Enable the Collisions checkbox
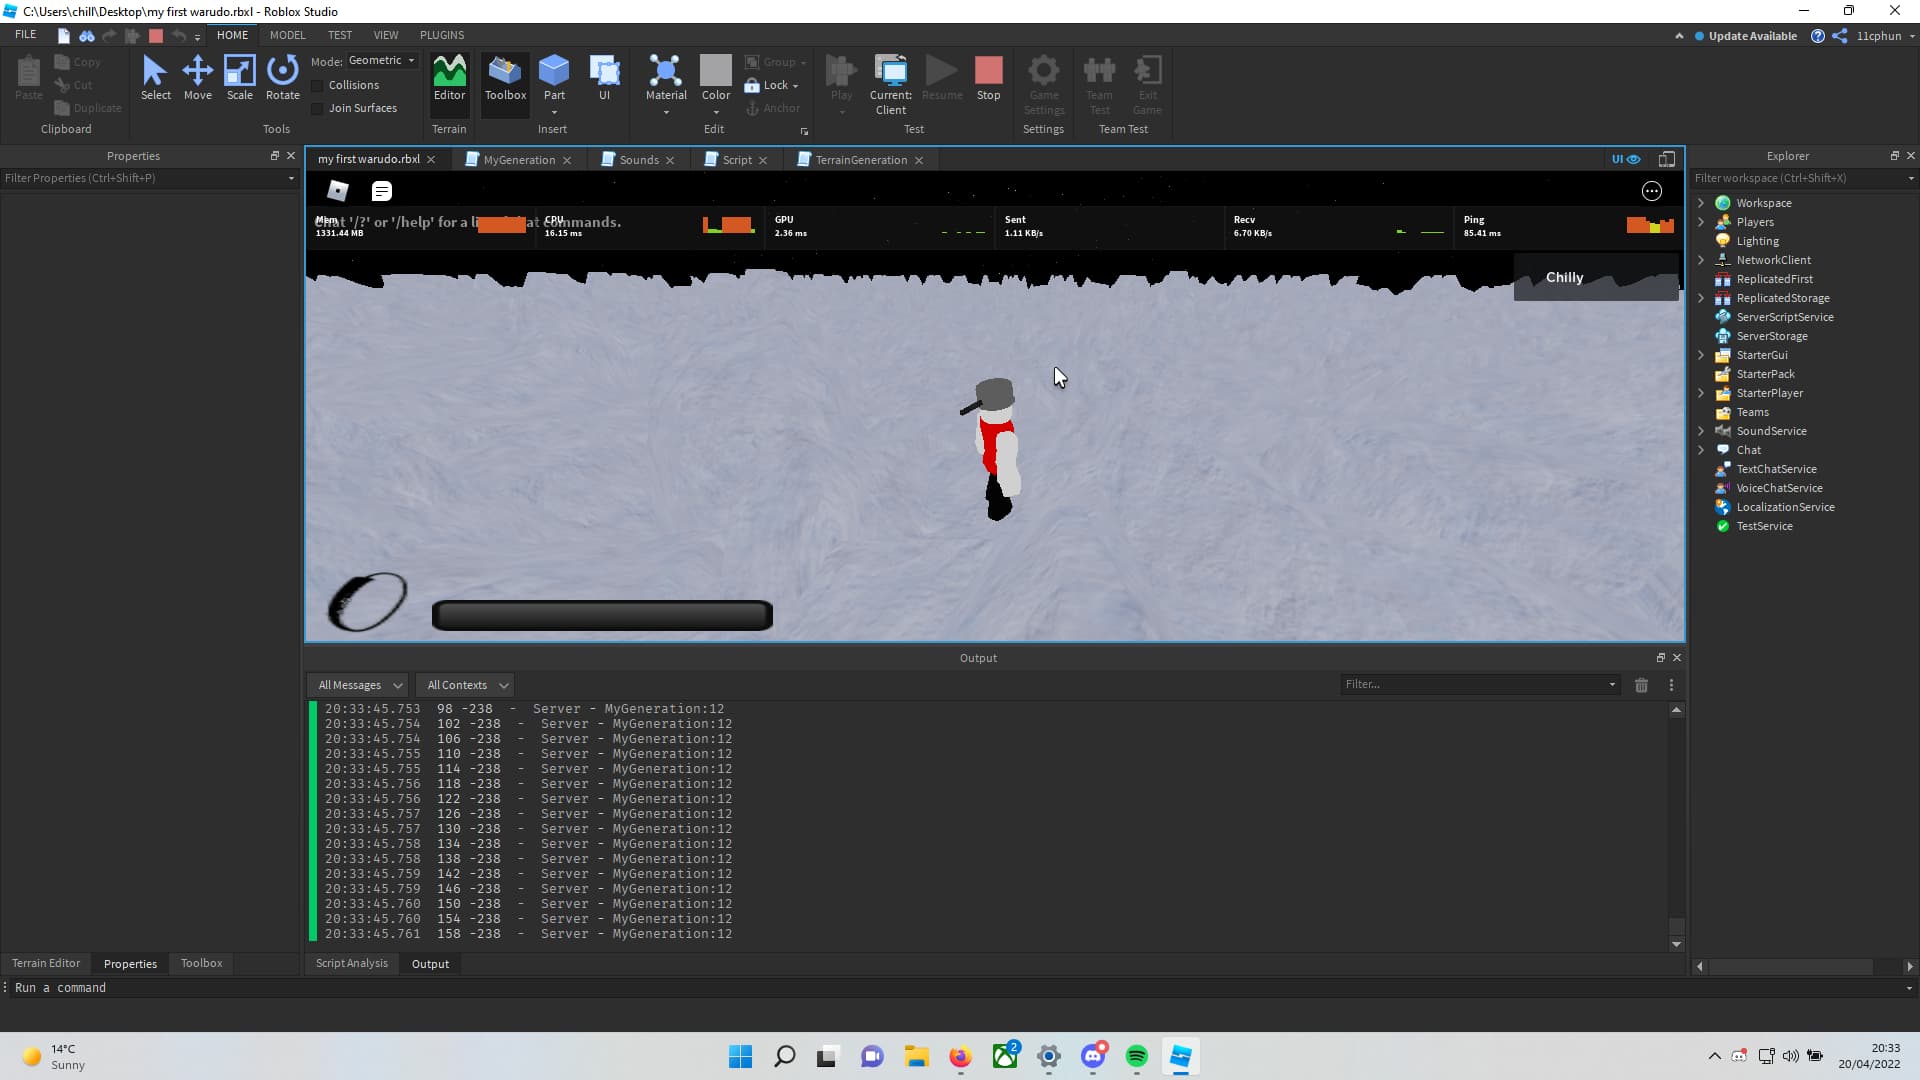This screenshot has width=1920, height=1080. click(318, 86)
